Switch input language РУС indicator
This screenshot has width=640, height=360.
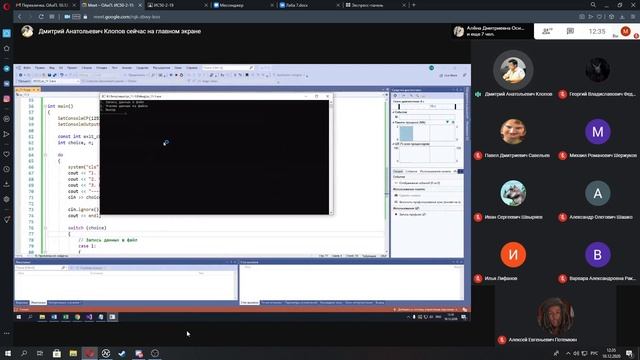(x=594, y=353)
